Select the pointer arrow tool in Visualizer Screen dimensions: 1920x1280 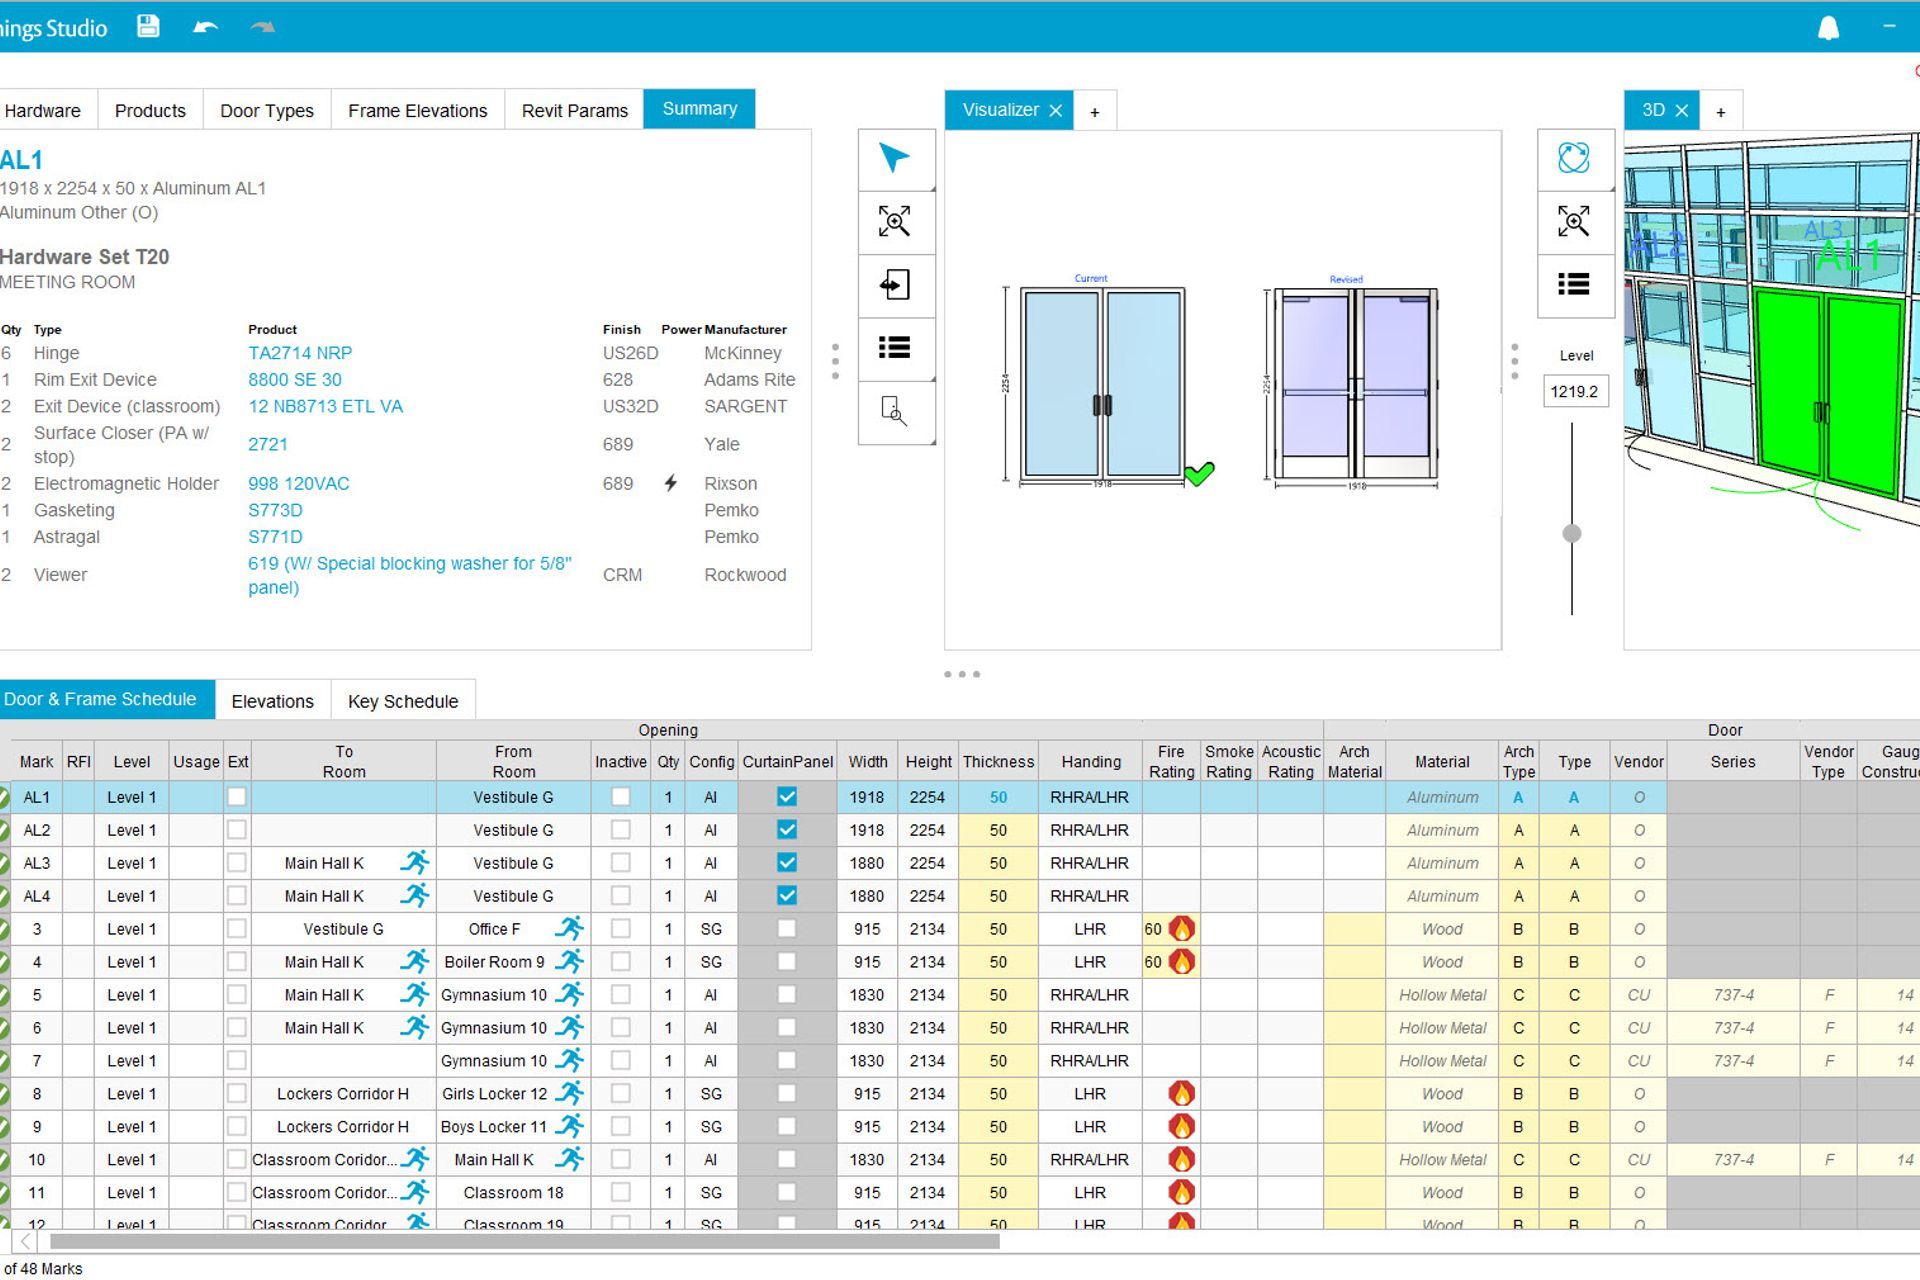click(894, 158)
